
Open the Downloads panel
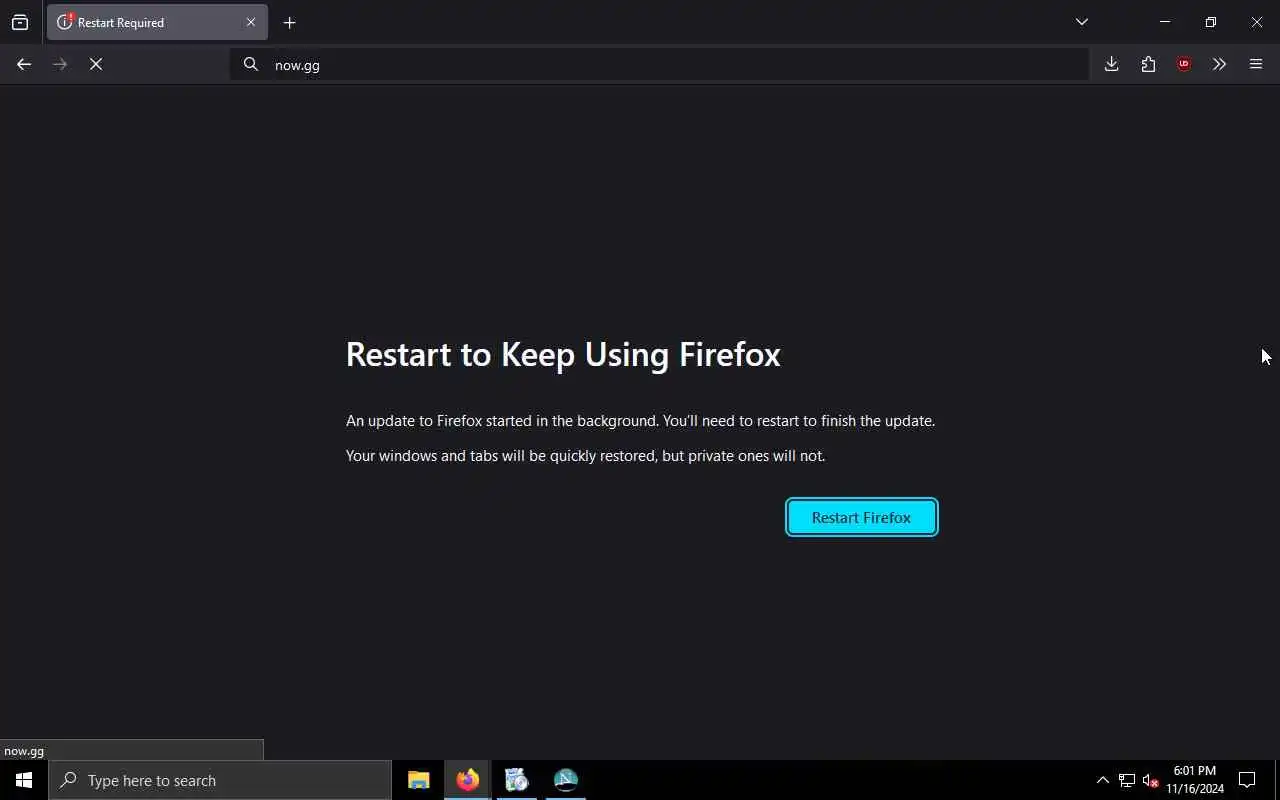[x=1111, y=64]
